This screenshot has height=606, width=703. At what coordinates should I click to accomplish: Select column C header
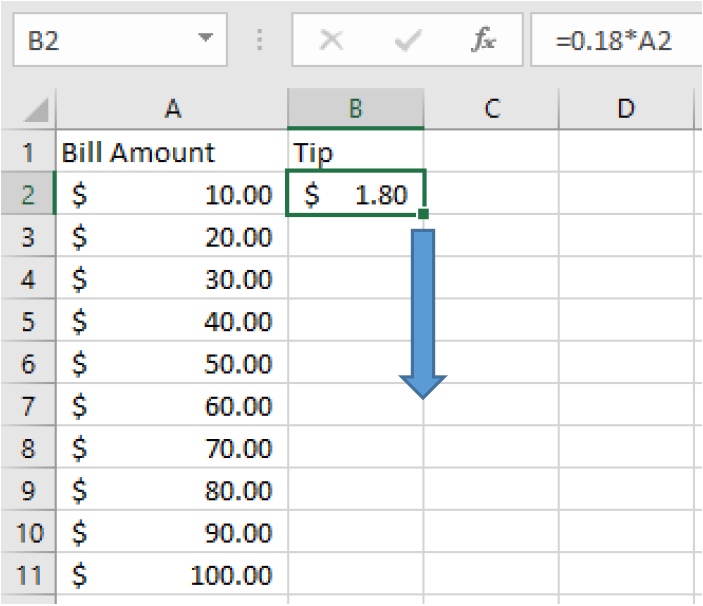tap(492, 108)
